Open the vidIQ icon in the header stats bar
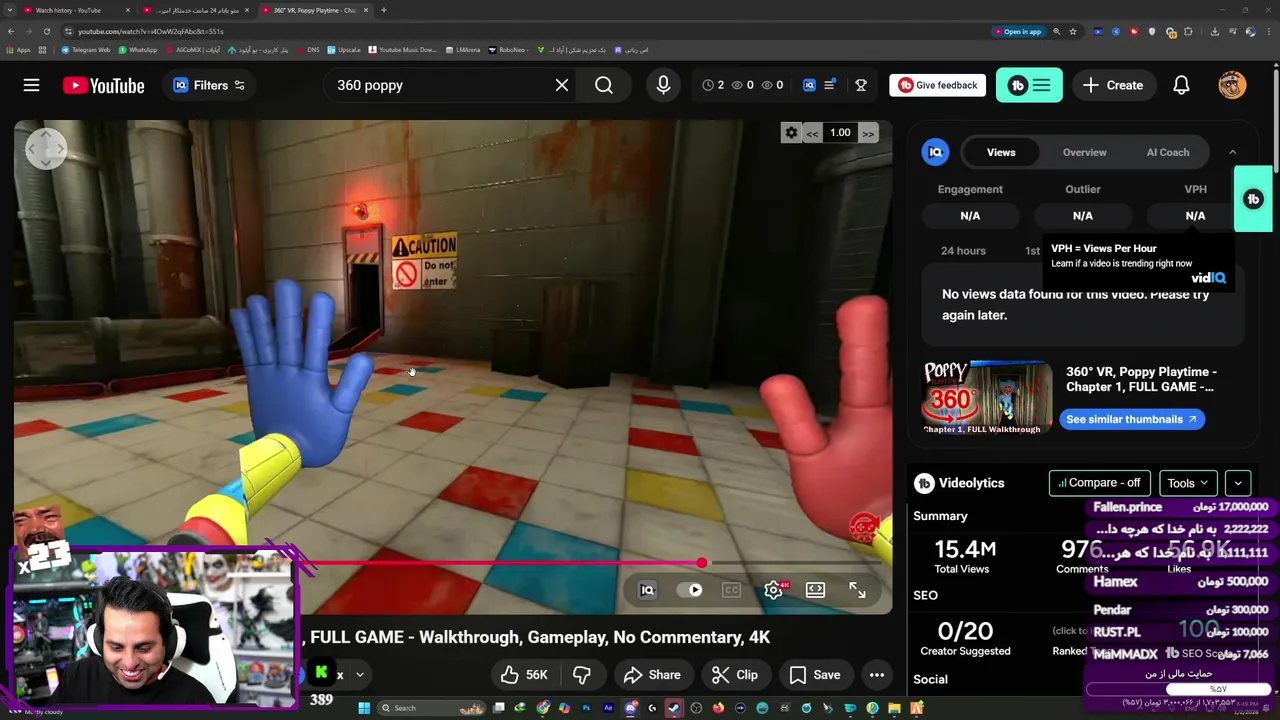 (x=809, y=85)
